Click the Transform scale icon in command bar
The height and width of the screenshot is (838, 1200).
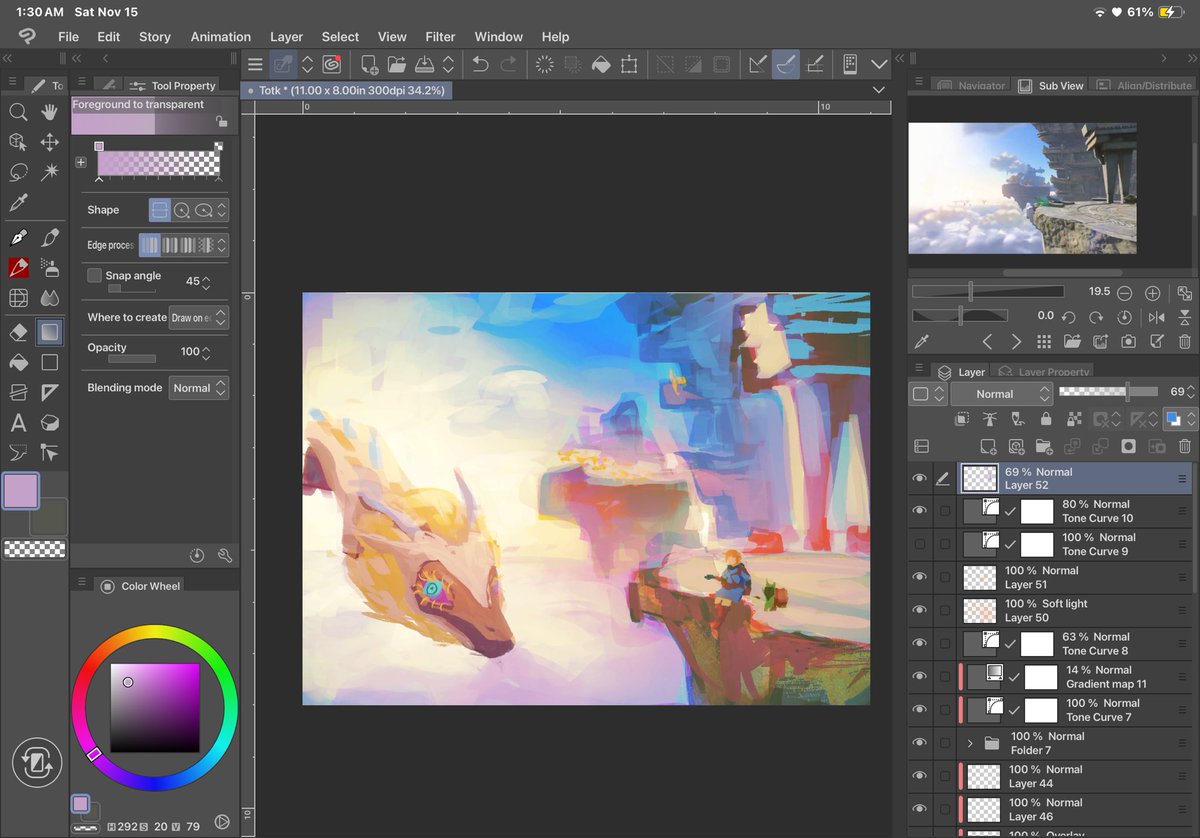[x=629, y=64]
